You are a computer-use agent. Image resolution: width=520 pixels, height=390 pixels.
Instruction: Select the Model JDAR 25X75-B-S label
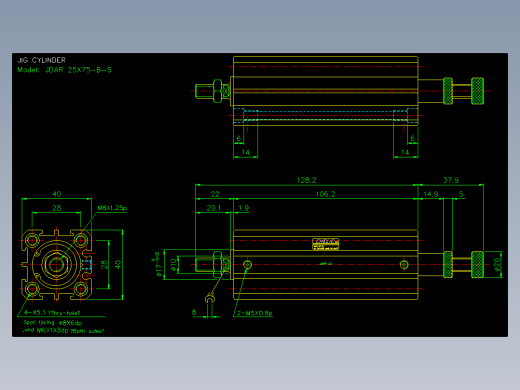64,70
